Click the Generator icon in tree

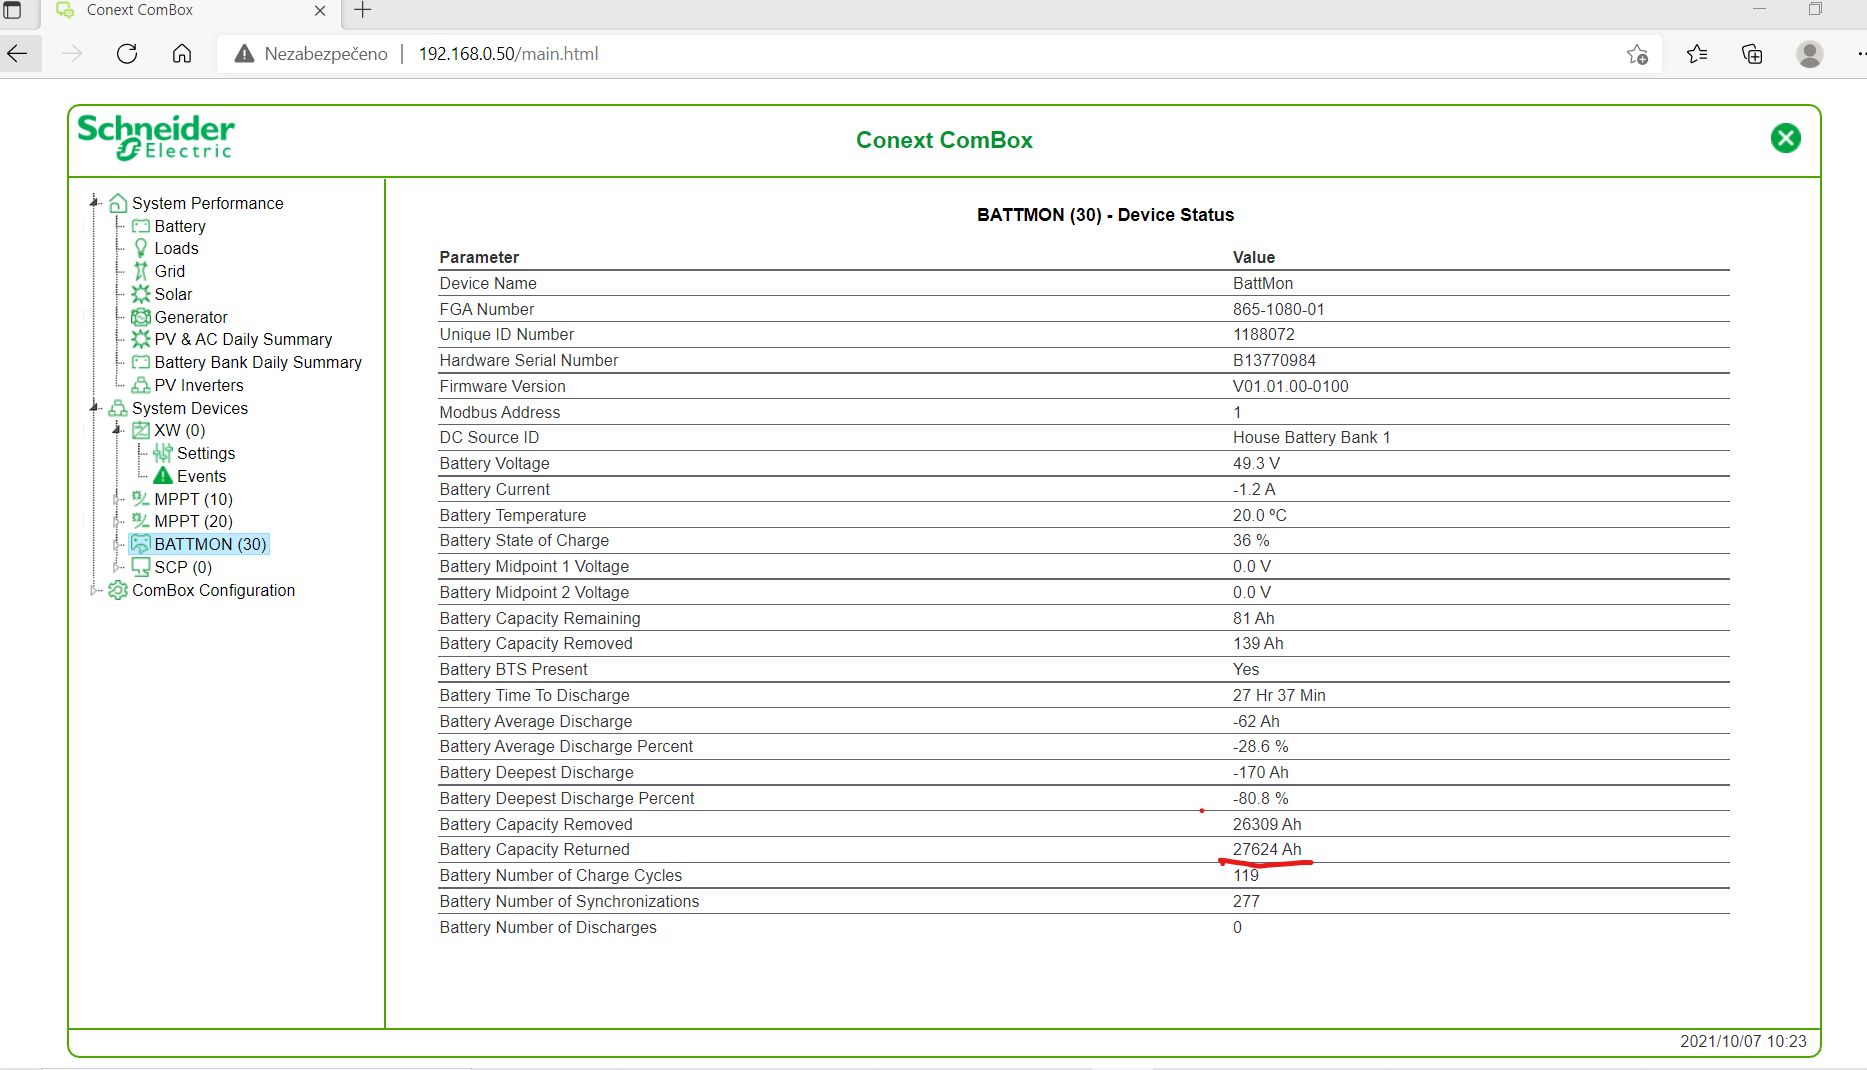pyautogui.click(x=141, y=317)
